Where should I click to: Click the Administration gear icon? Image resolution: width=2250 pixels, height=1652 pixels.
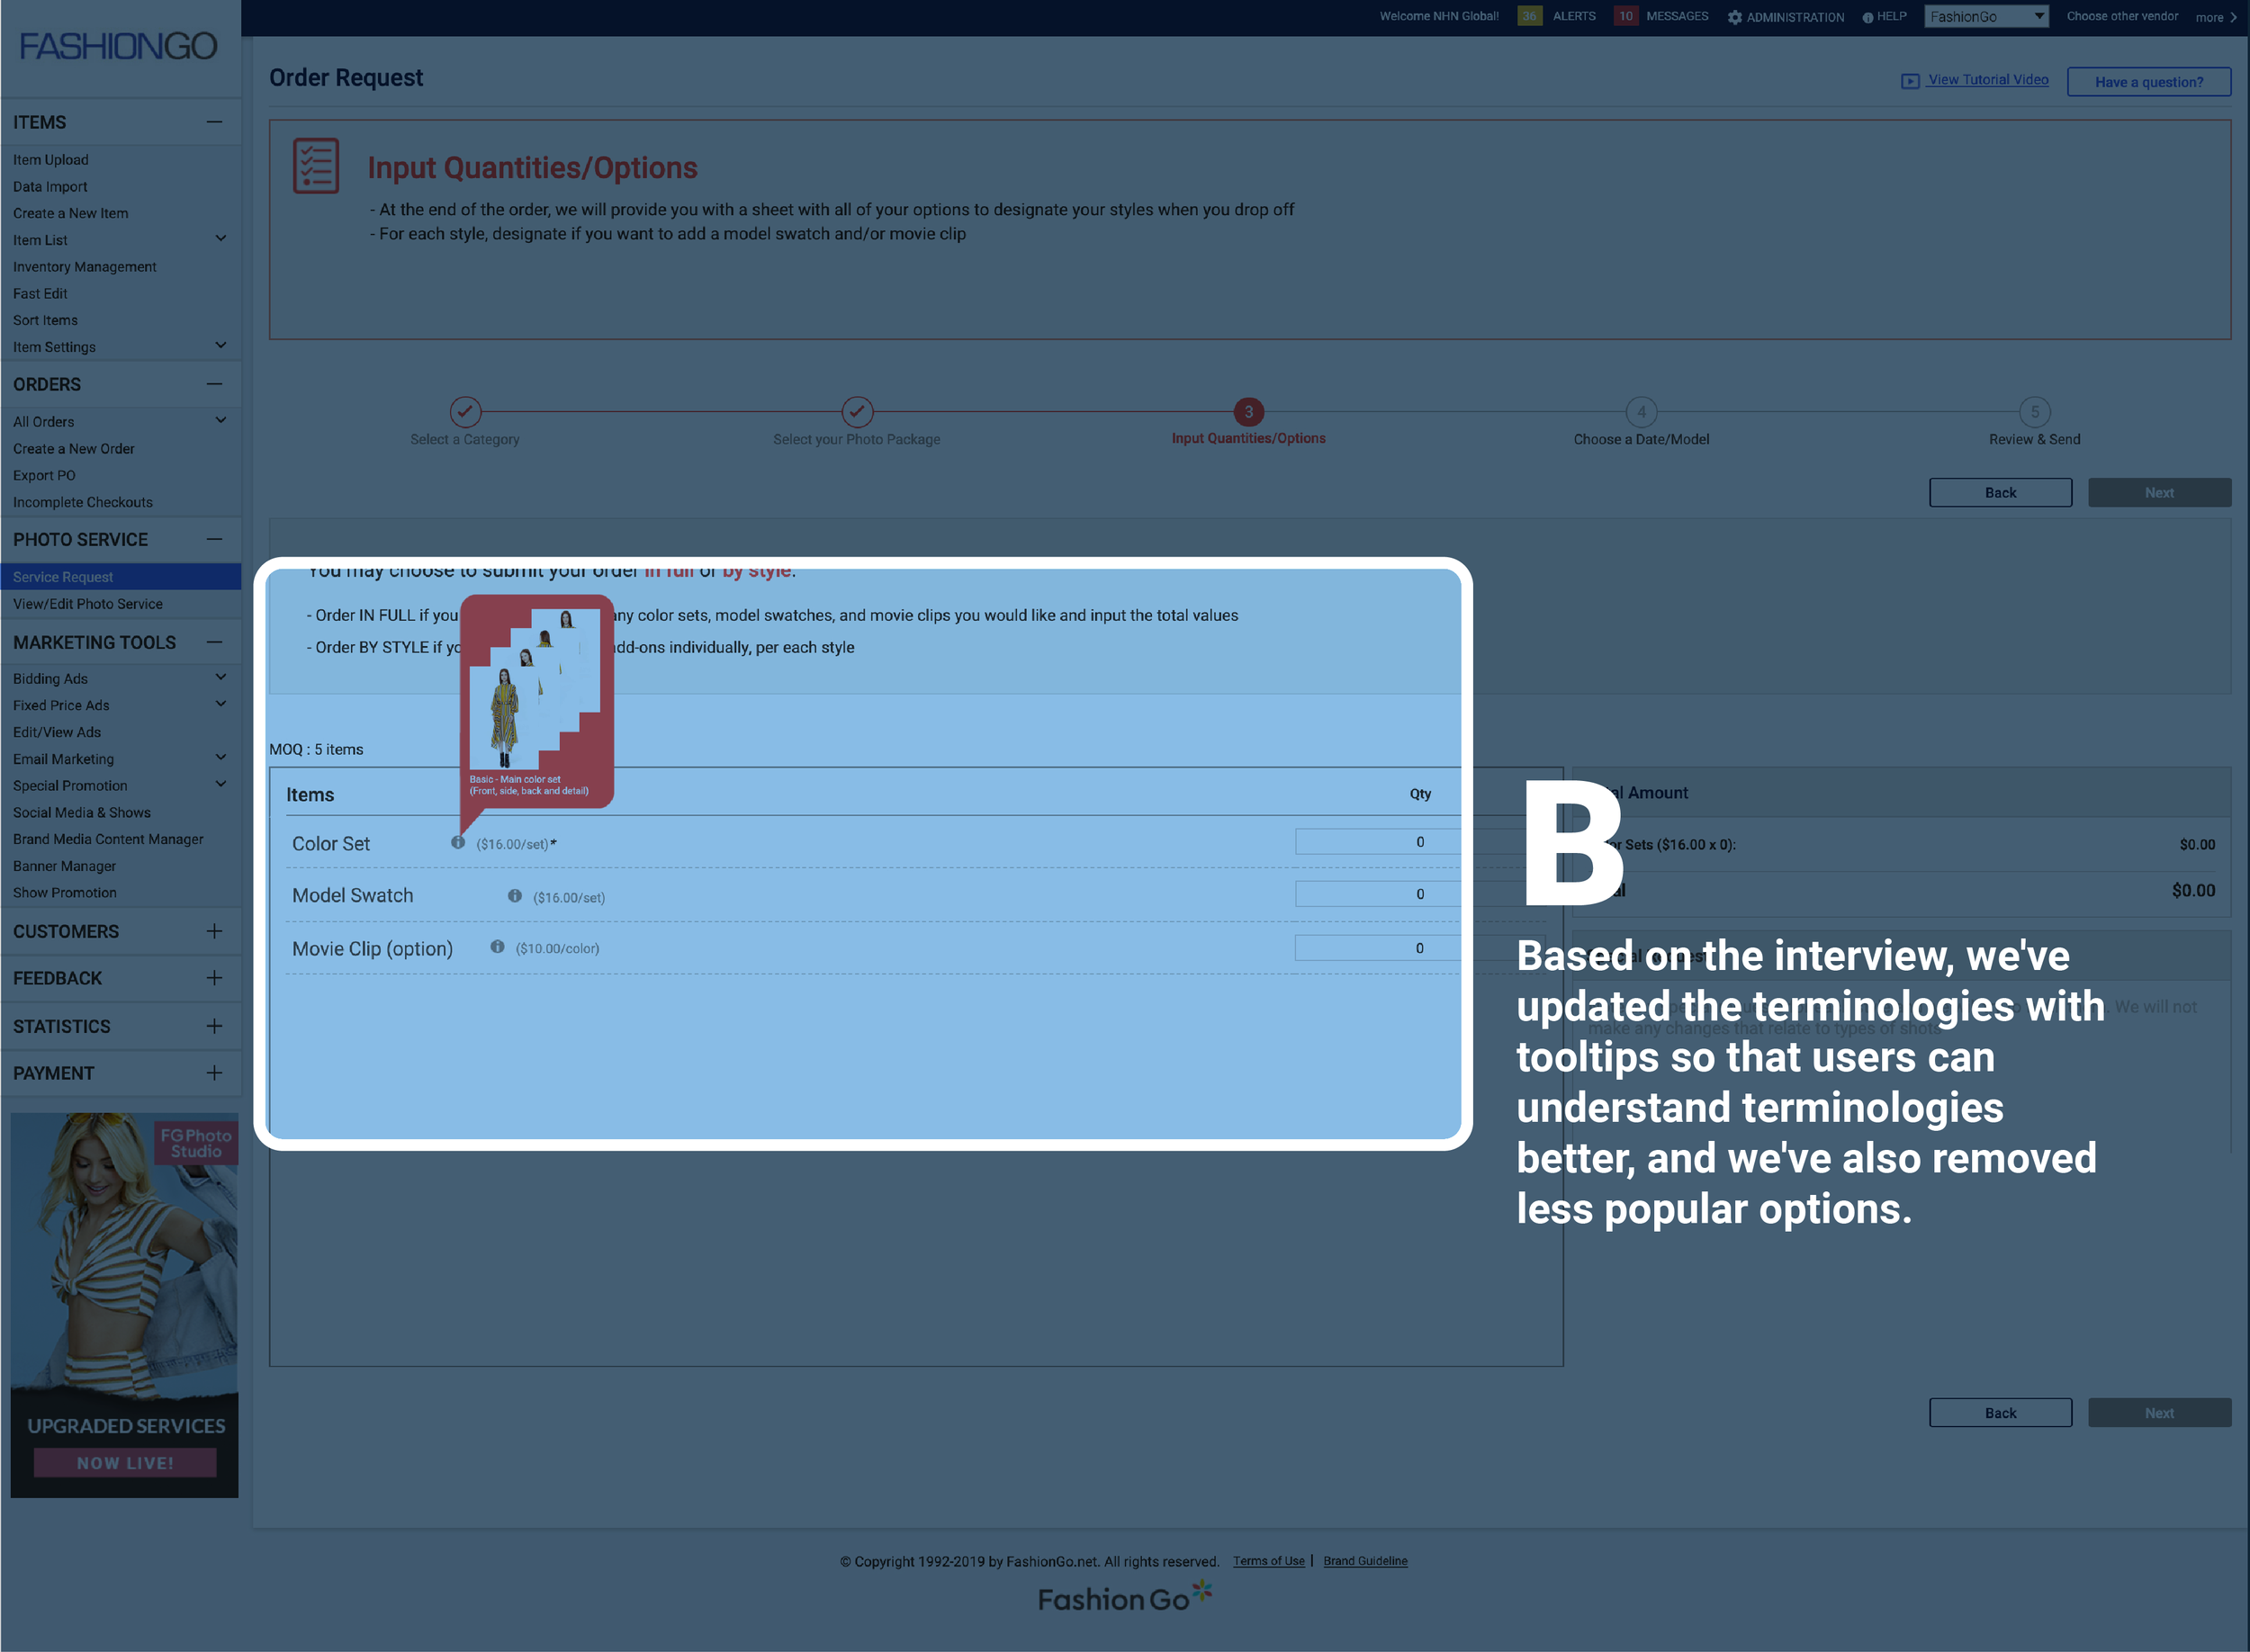click(1734, 17)
